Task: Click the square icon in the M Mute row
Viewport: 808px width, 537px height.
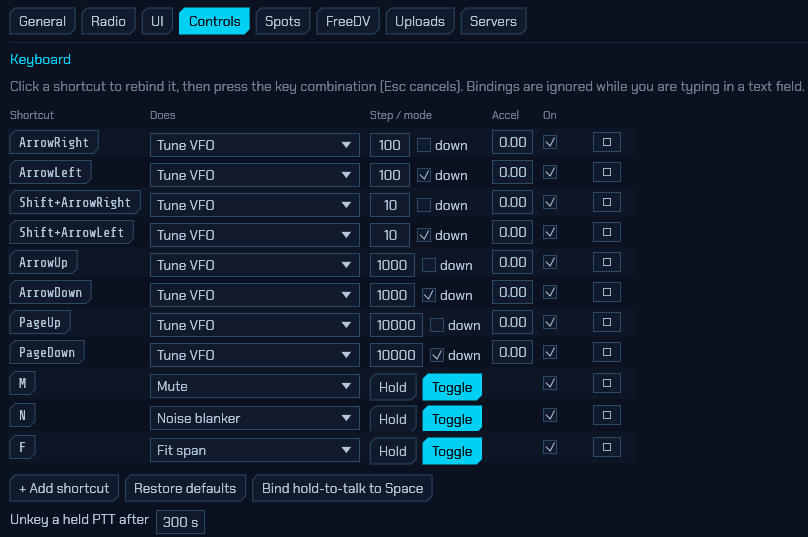Action: coord(607,383)
